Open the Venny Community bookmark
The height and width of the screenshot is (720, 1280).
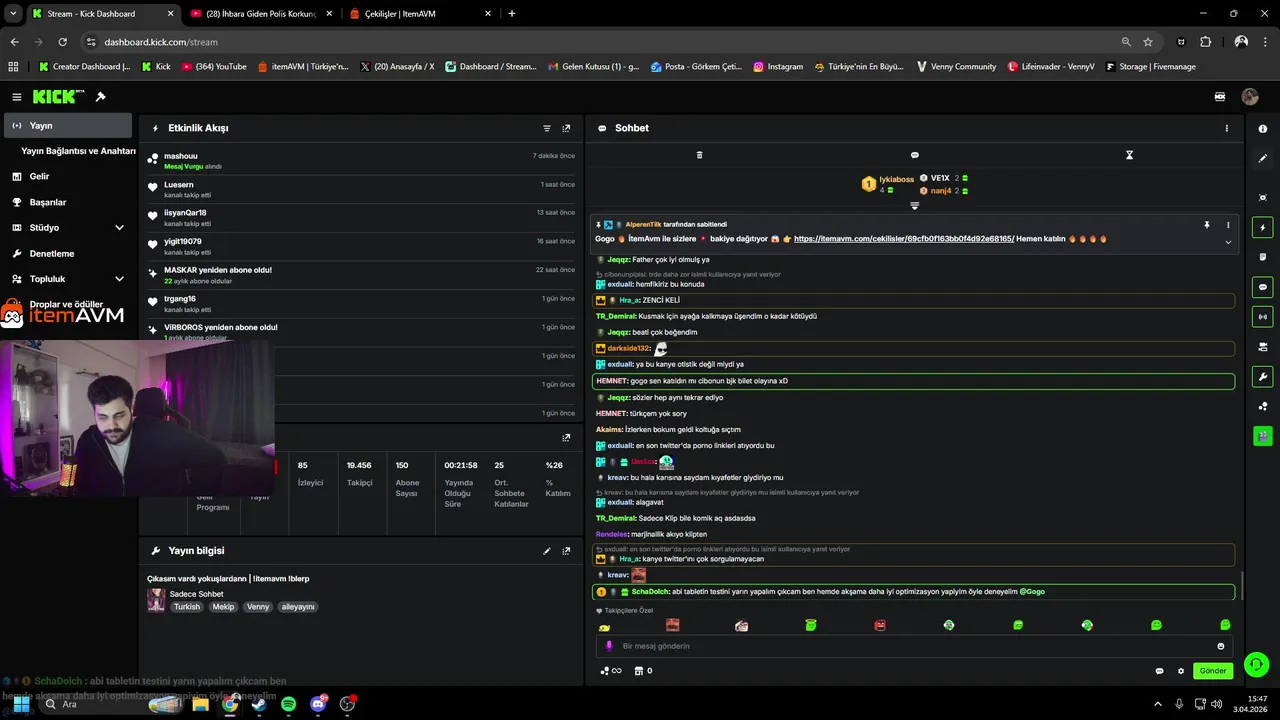click(x=955, y=67)
